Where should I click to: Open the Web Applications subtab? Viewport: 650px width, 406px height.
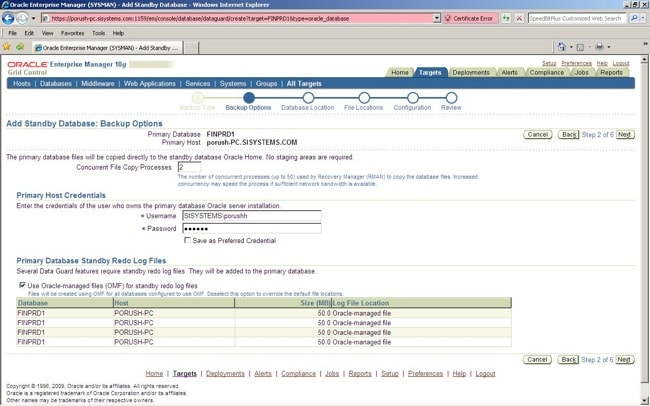pyautogui.click(x=150, y=83)
